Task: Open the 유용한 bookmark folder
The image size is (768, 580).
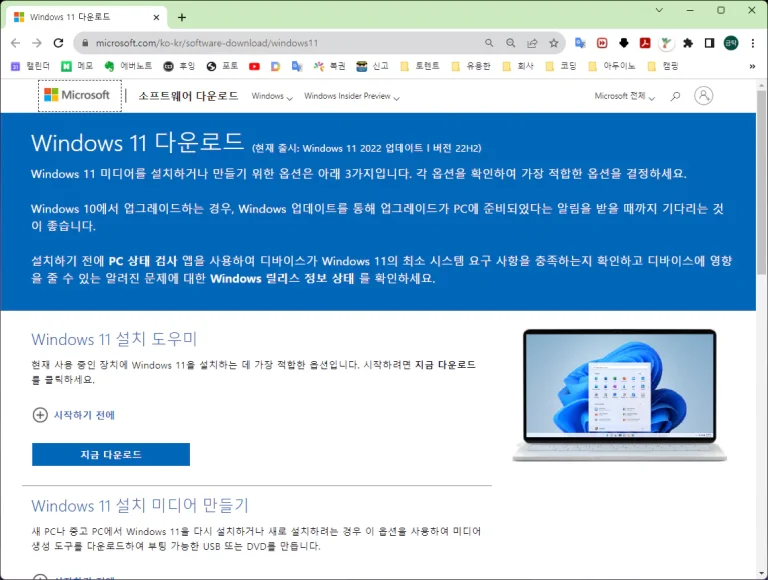Action: 471,66
